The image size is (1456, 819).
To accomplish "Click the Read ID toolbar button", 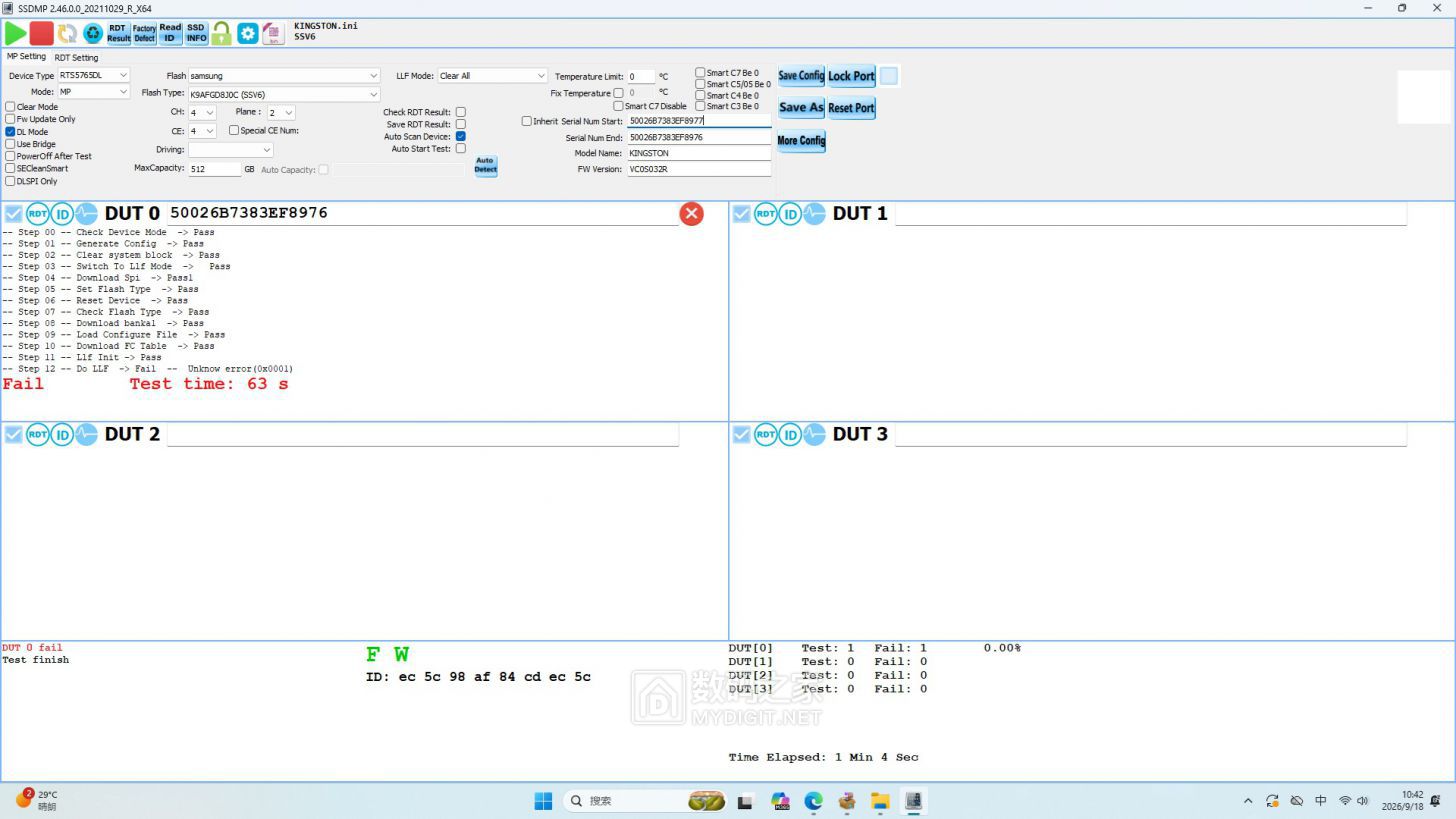I will (x=170, y=33).
